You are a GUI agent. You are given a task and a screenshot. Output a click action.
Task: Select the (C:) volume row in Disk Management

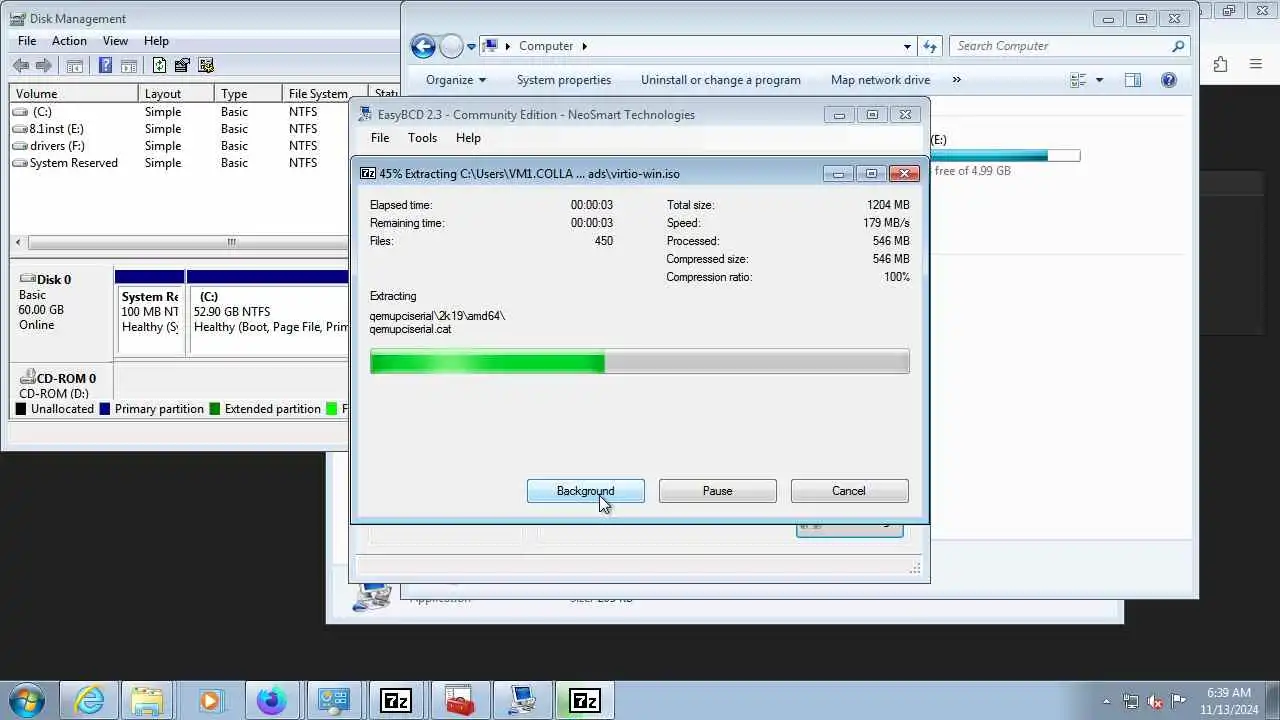click(180, 112)
